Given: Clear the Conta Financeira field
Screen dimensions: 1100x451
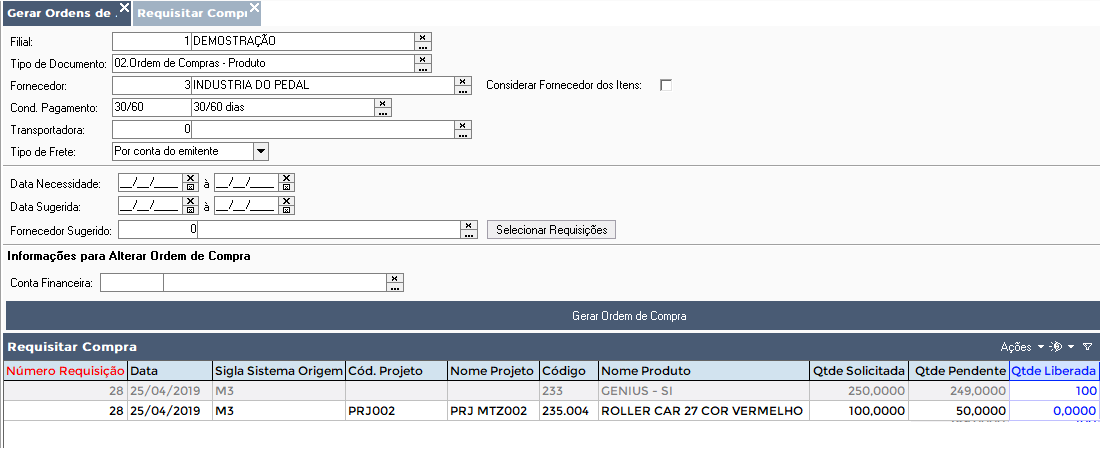Looking at the screenshot, I should coord(396,278).
